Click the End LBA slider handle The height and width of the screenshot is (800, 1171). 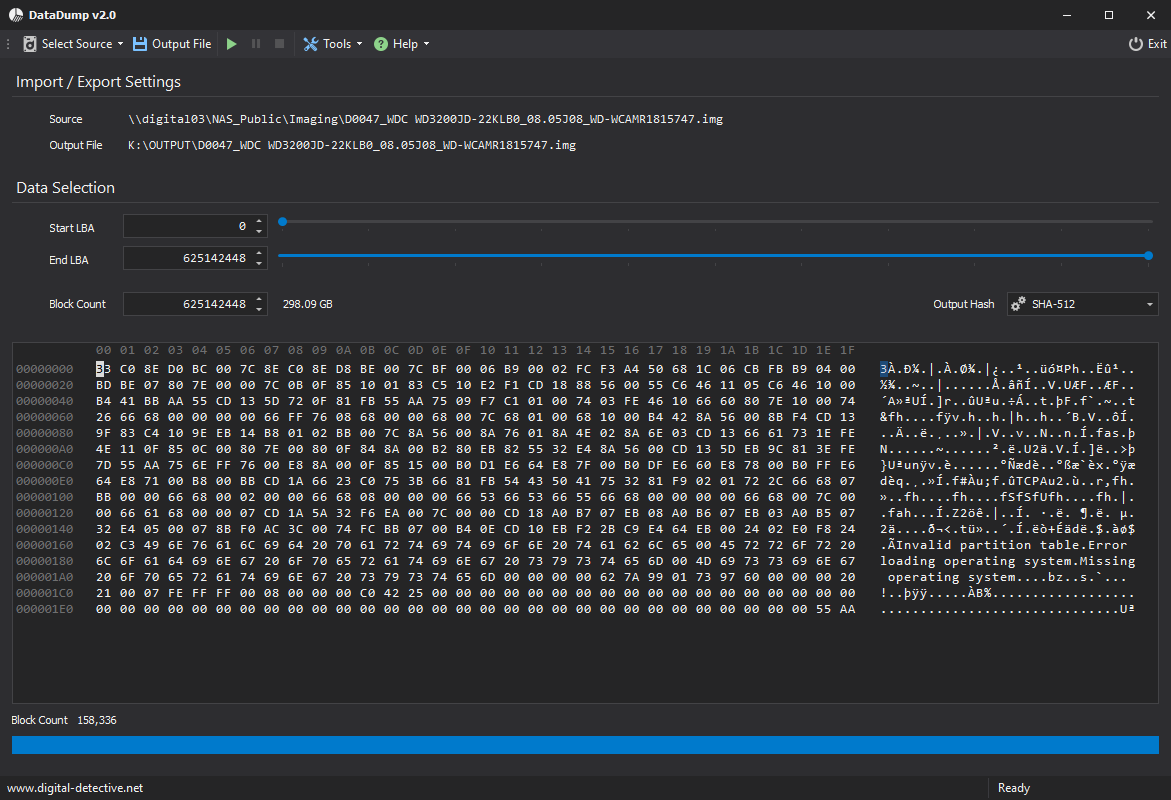coord(1149,255)
